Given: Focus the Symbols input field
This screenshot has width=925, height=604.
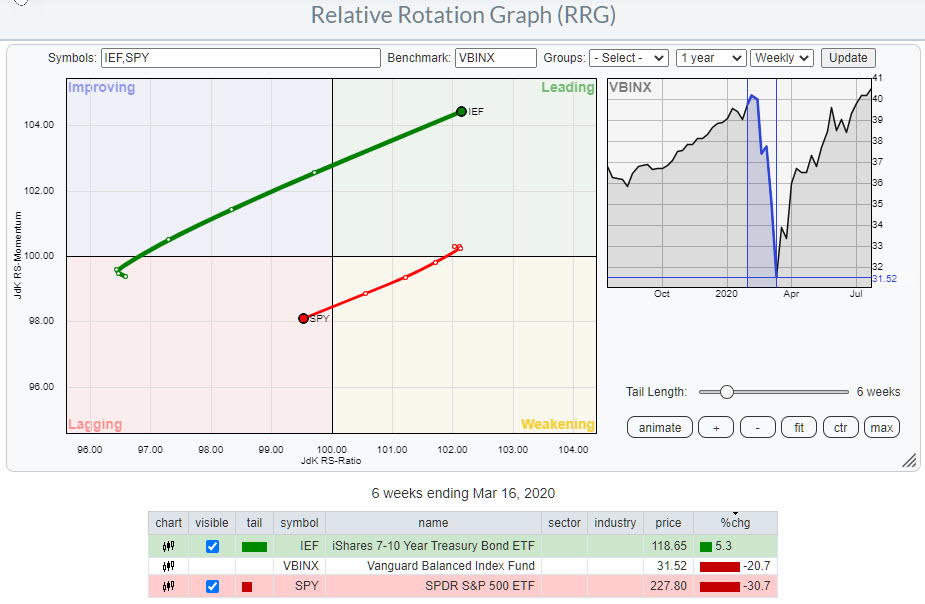Looking at the screenshot, I should [240, 58].
